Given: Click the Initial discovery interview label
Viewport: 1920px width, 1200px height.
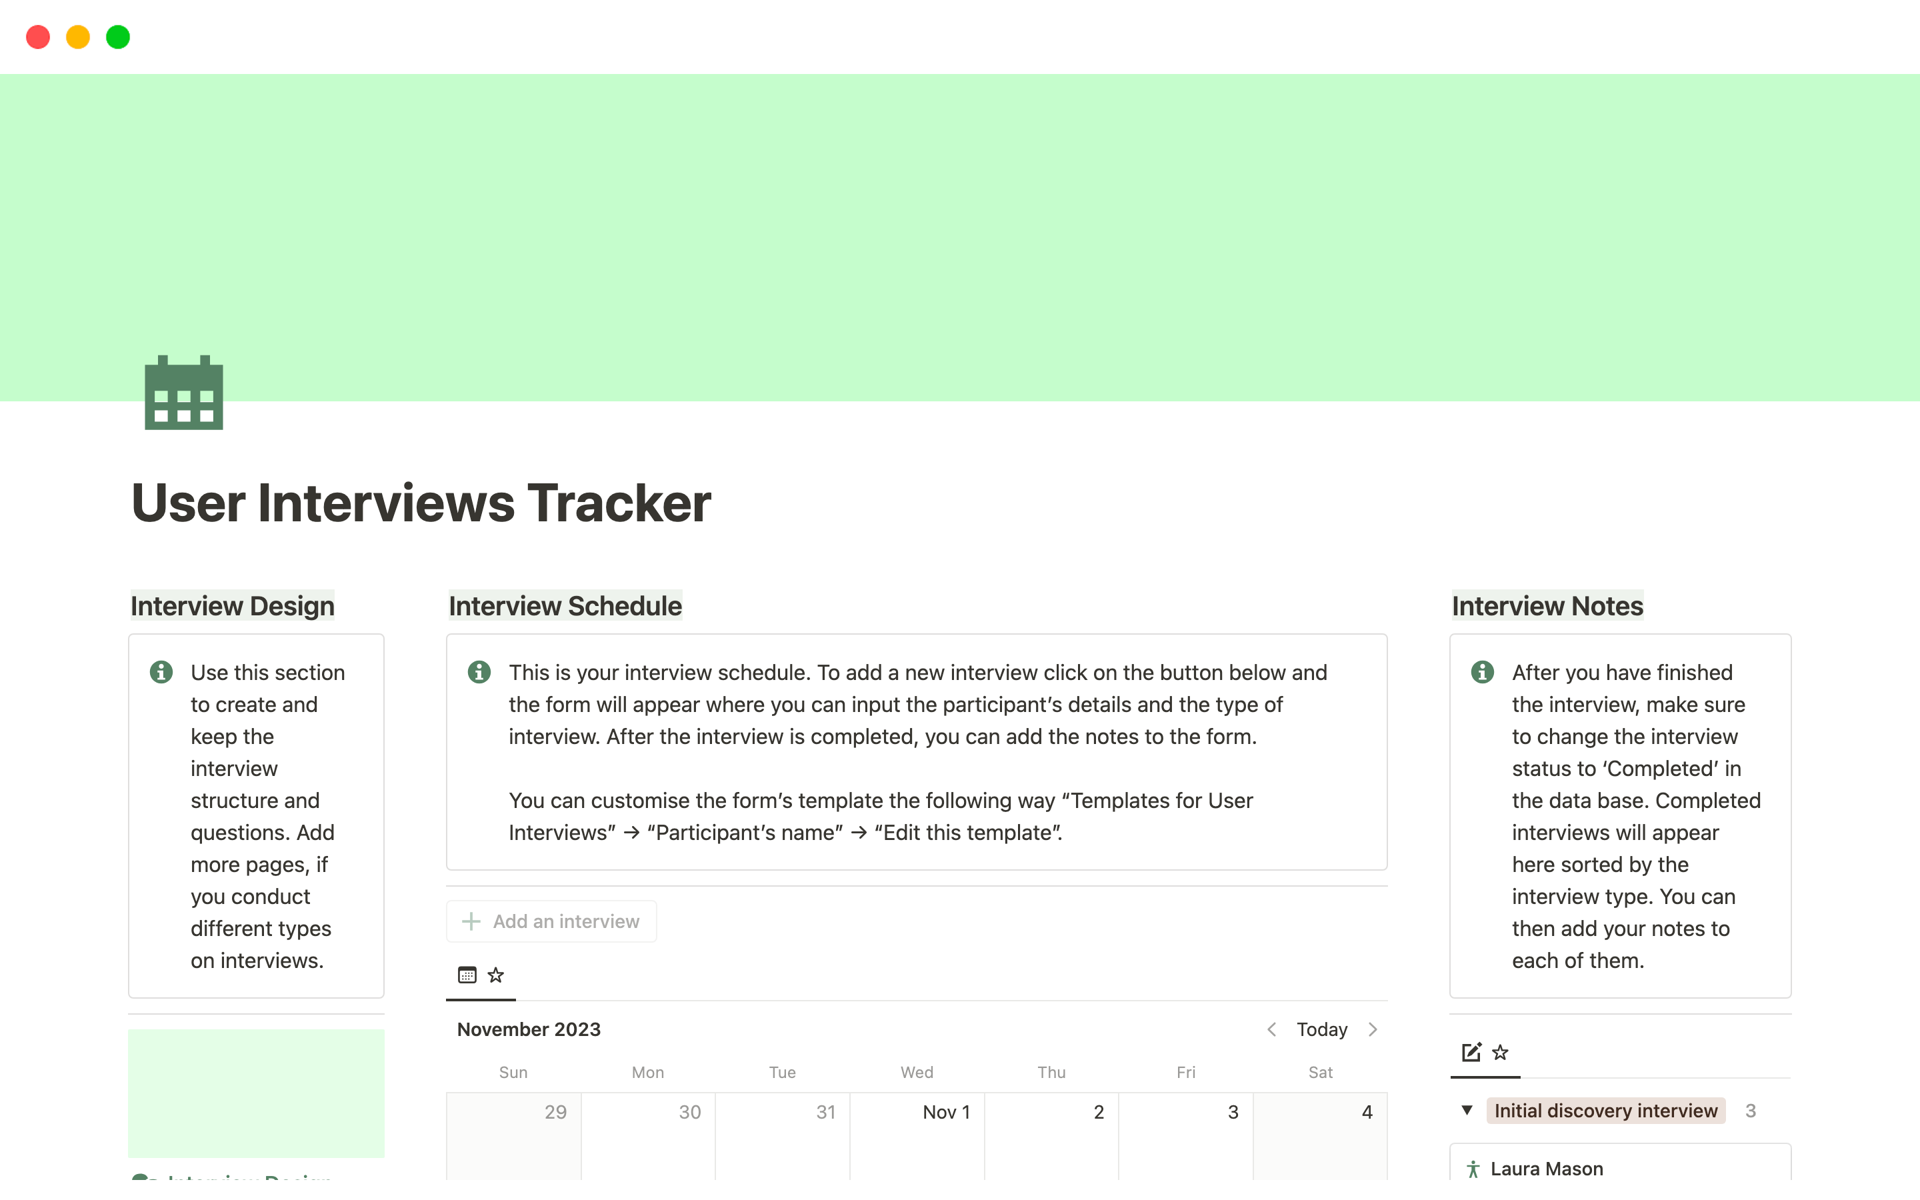Looking at the screenshot, I should tap(1606, 1110).
